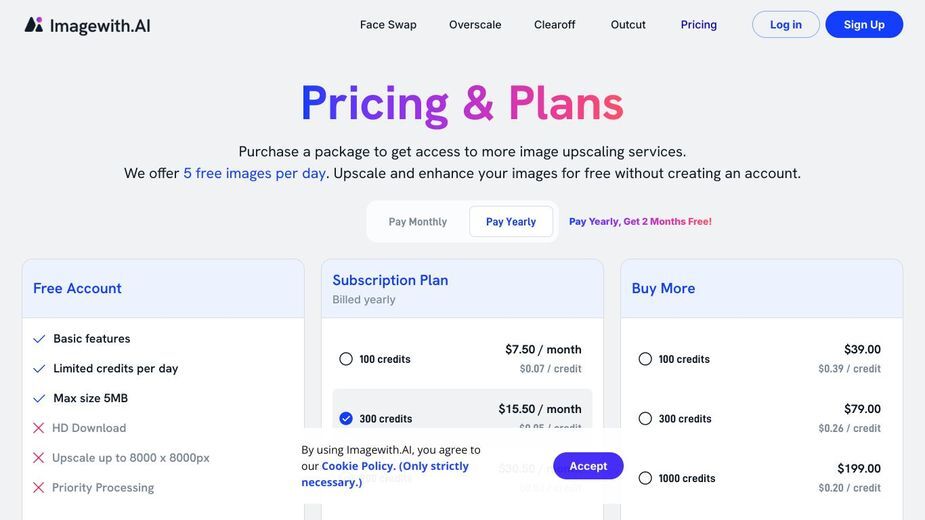Select the checked 300 credits subscription option
The height and width of the screenshot is (520, 925).
point(346,418)
